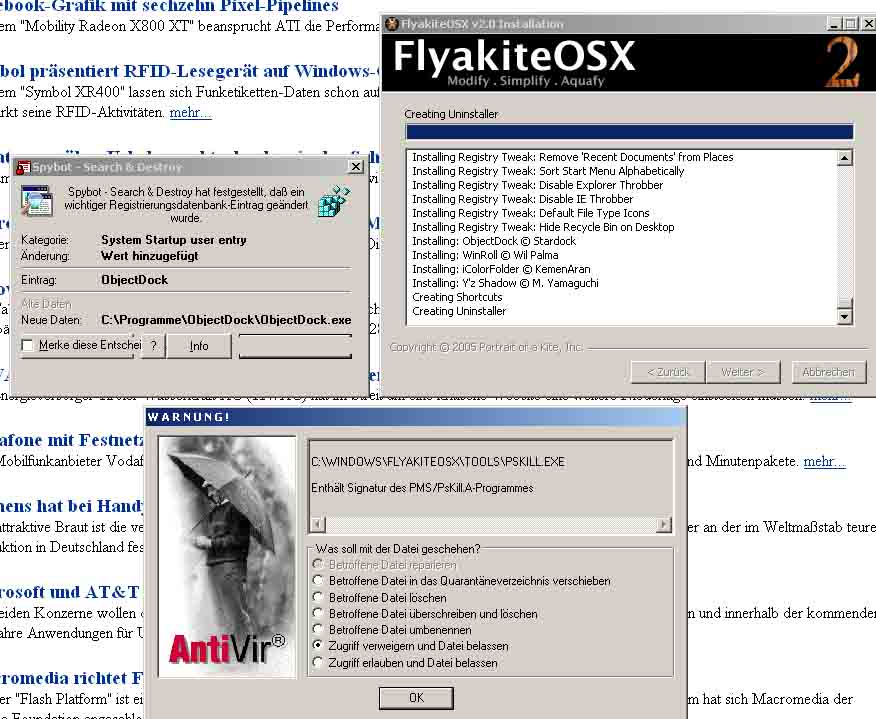This screenshot has width=876, height=719.
Task: Click the FlyakiteOSX installer title bar icon
Action: (392, 24)
